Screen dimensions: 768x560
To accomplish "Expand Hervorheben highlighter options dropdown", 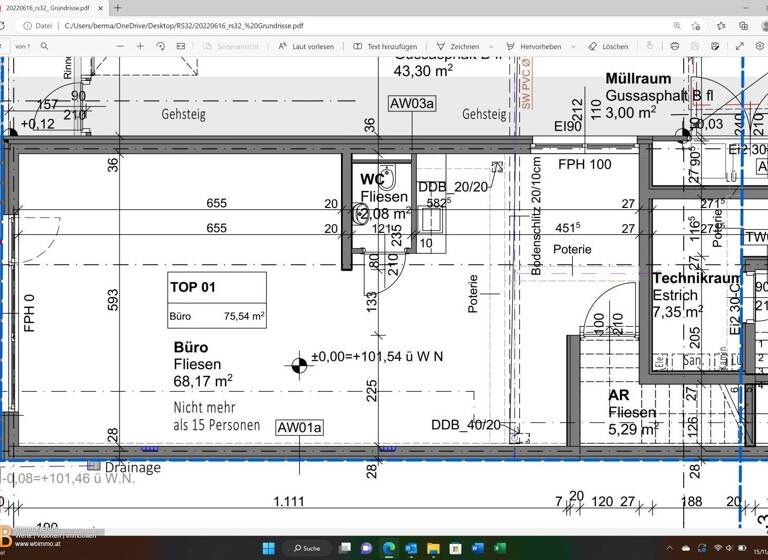I will pos(571,46).
